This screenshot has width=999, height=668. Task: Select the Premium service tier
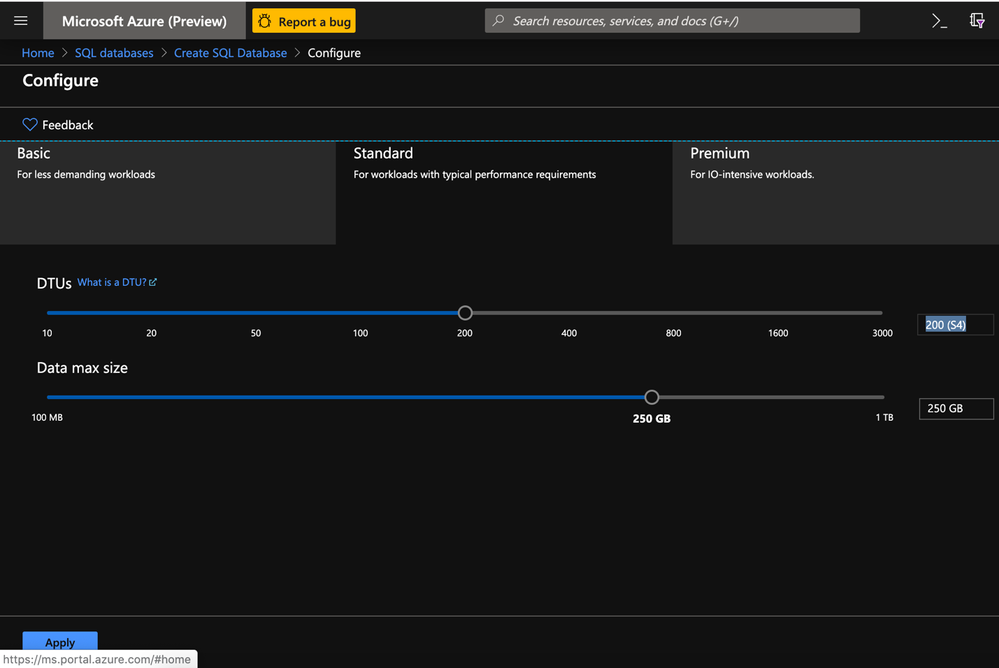point(835,193)
